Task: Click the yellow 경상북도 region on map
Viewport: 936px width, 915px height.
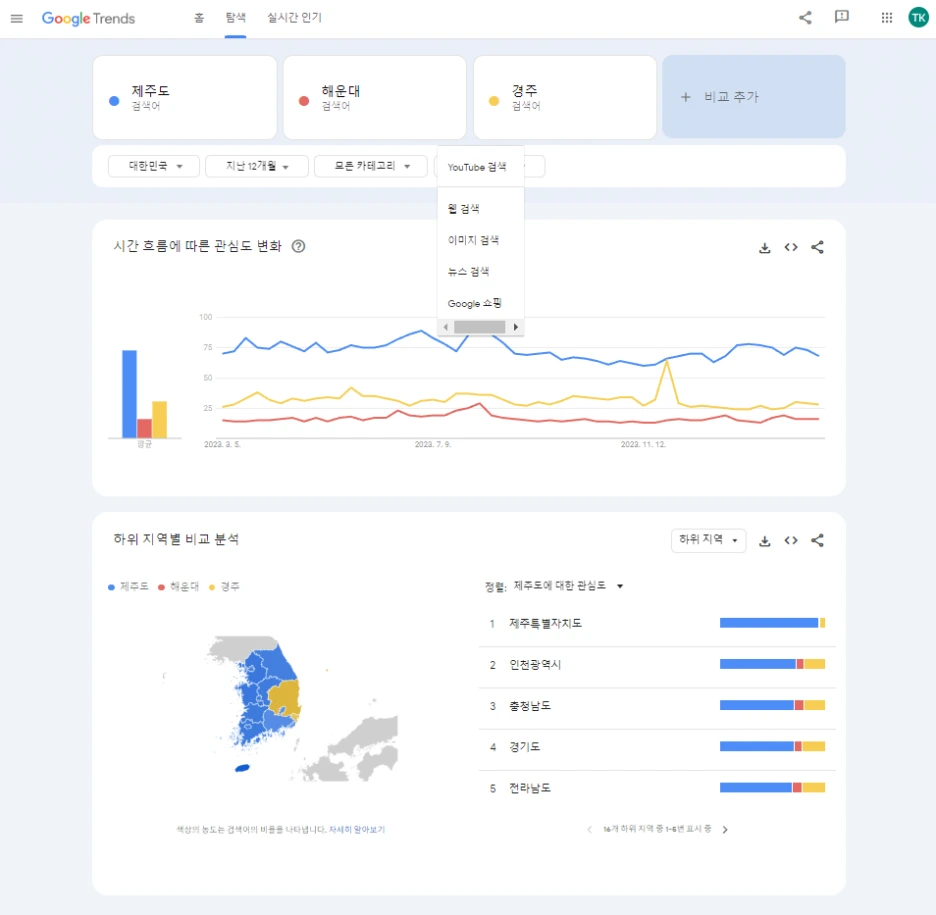Action: 284,698
